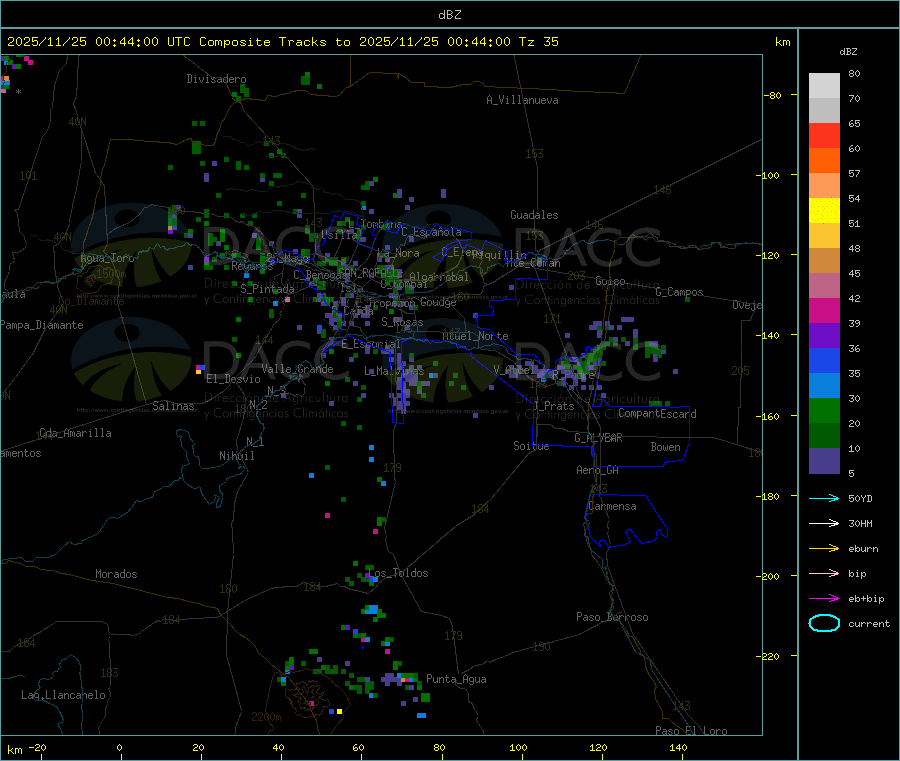Click the Pampa_Diamante place label
Viewport: 900px width, 761px height.
pyautogui.click(x=42, y=325)
